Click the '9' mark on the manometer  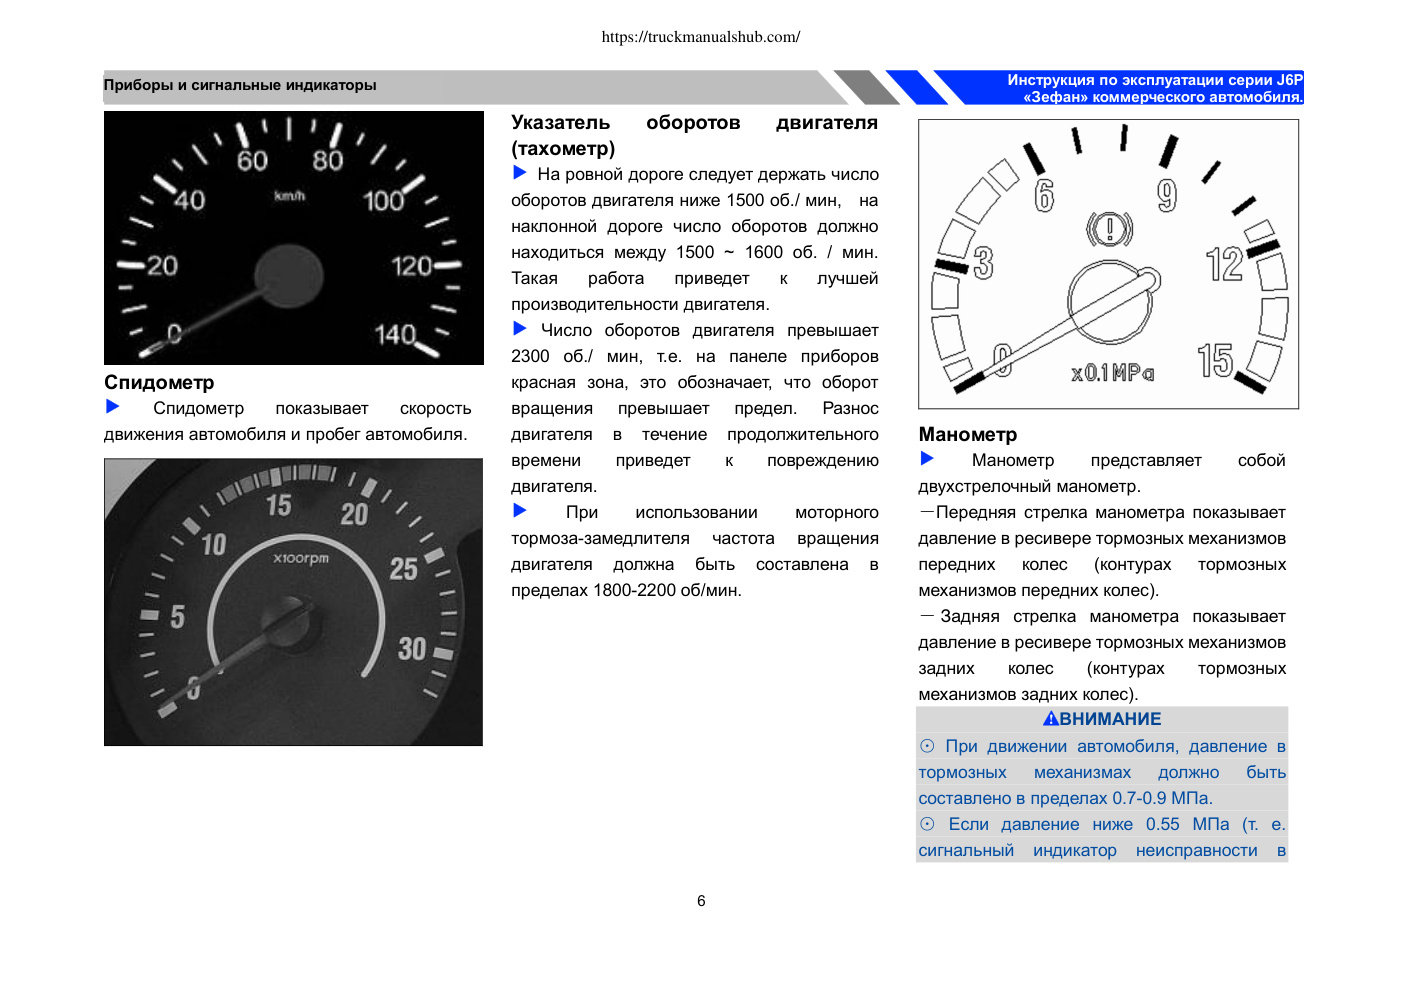pyautogui.click(x=1167, y=196)
